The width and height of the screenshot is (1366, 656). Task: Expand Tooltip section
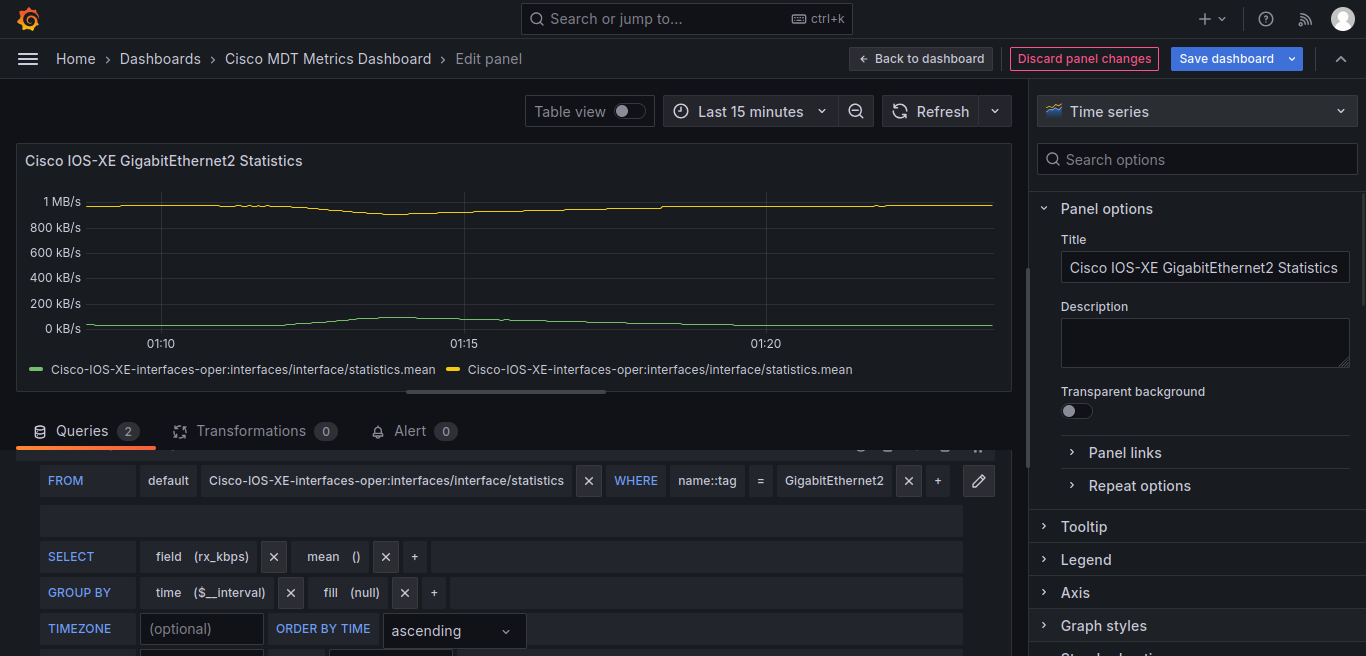pos(1084,527)
